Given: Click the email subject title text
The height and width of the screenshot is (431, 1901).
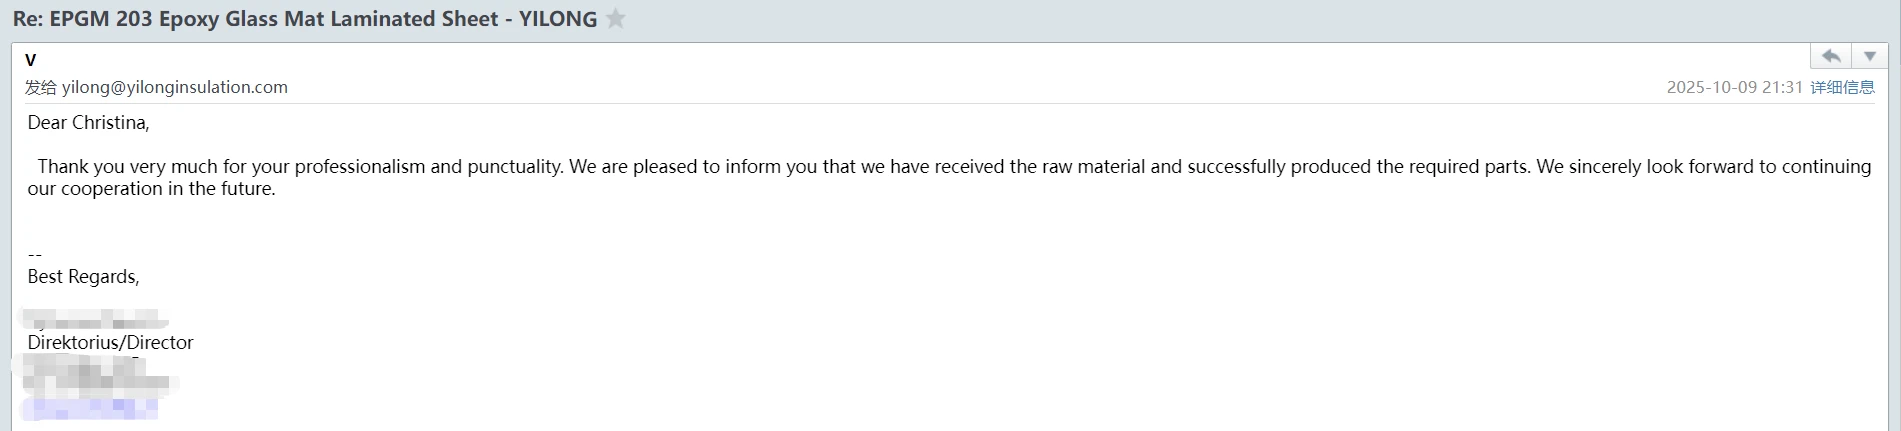Looking at the screenshot, I should click(255, 19).
